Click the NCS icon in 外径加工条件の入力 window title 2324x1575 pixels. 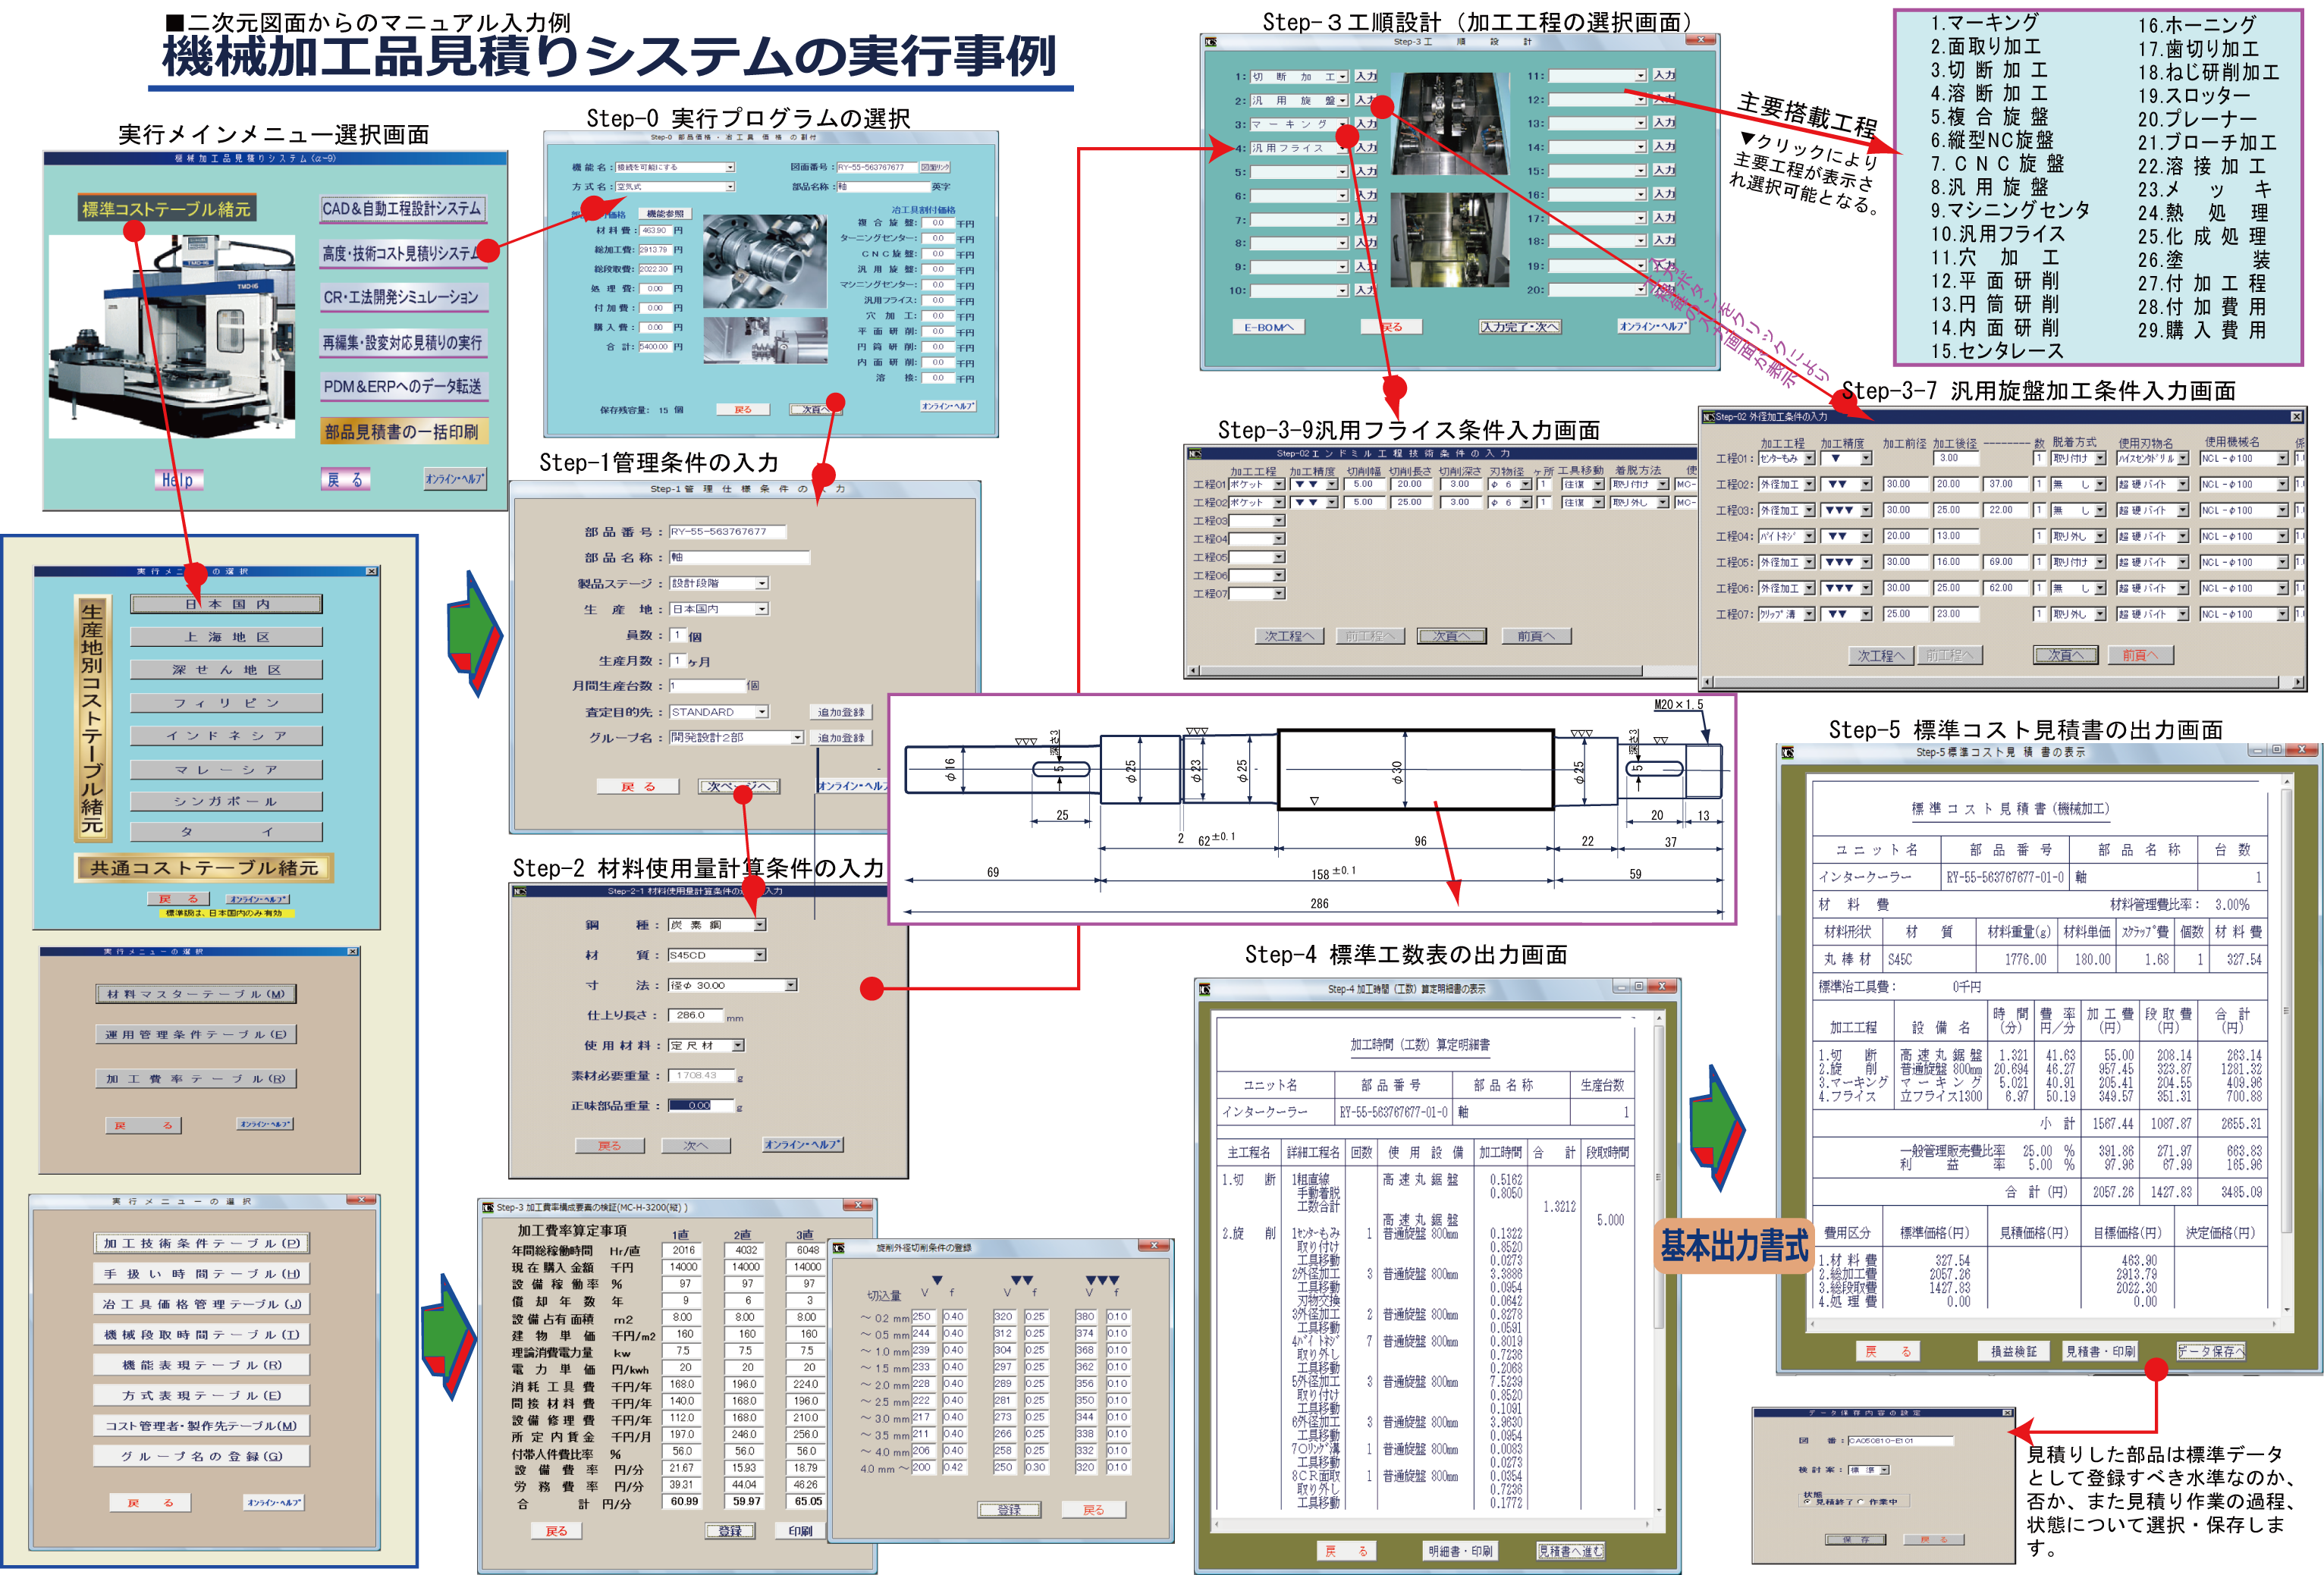tap(1709, 416)
